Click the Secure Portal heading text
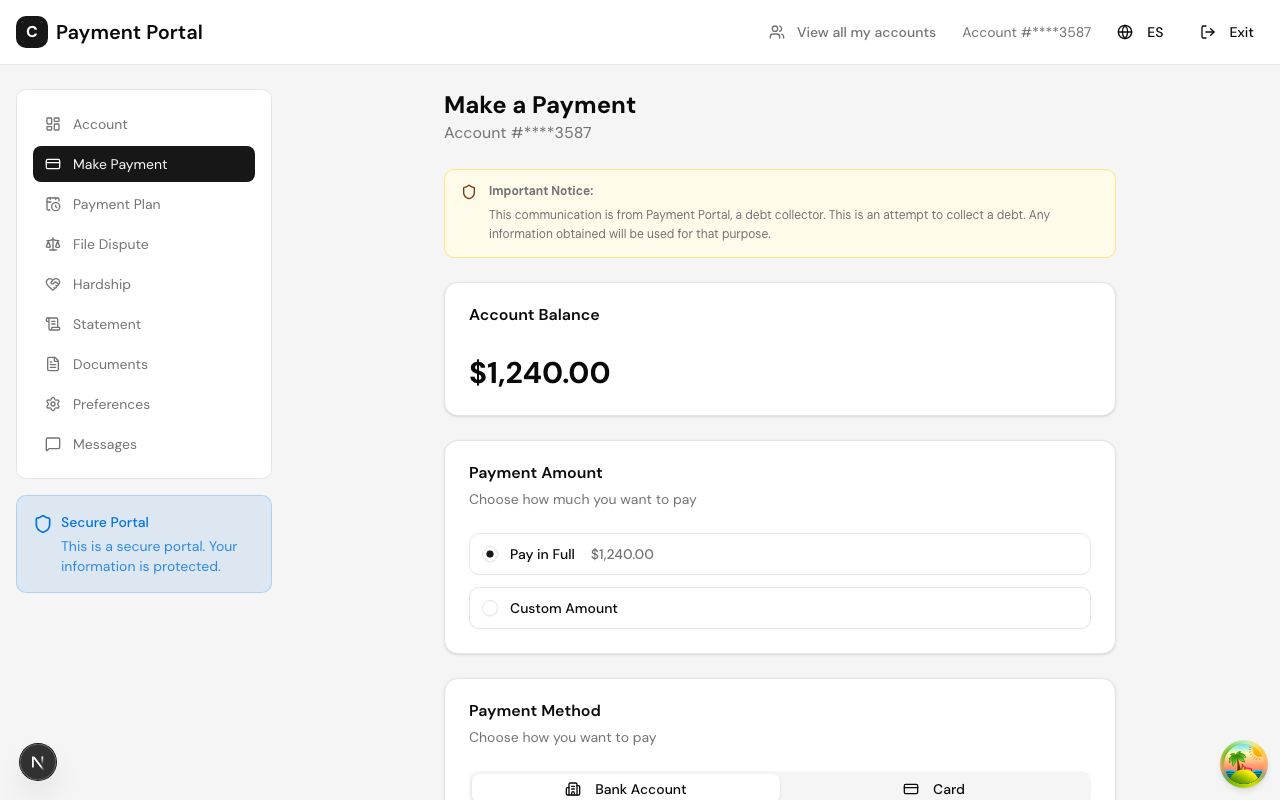The width and height of the screenshot is (1280, 800). coord(104,522)
